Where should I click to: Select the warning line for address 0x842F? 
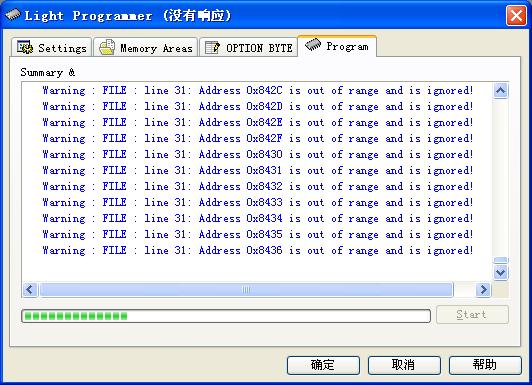[258, 138]
